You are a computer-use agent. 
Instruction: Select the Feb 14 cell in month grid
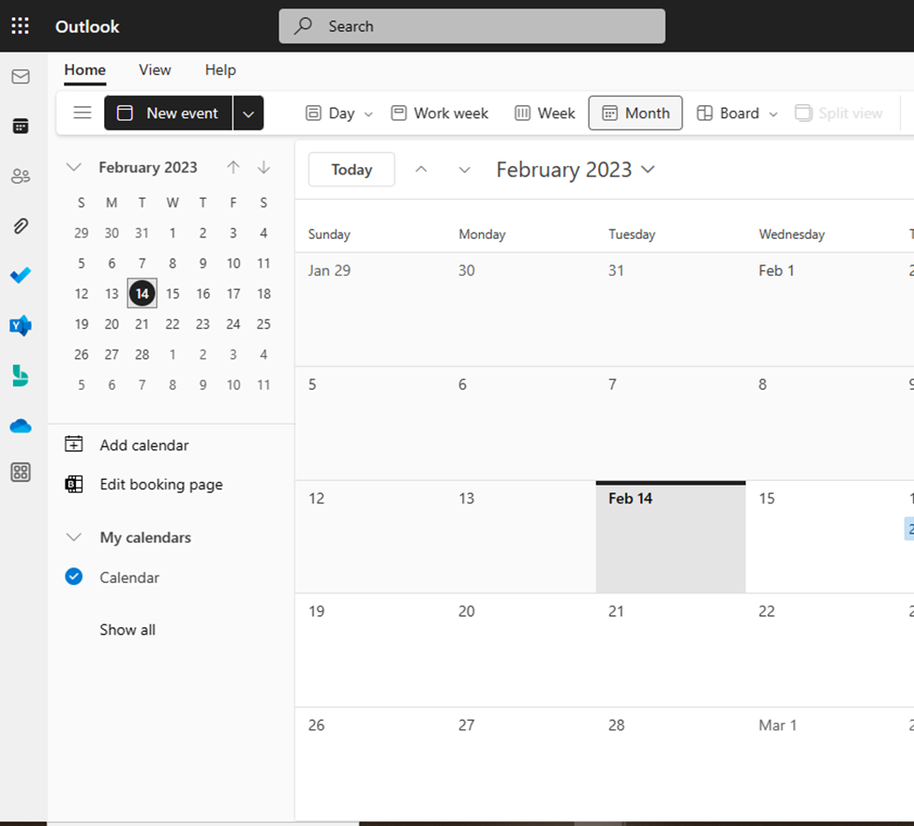tap(670, 537)
